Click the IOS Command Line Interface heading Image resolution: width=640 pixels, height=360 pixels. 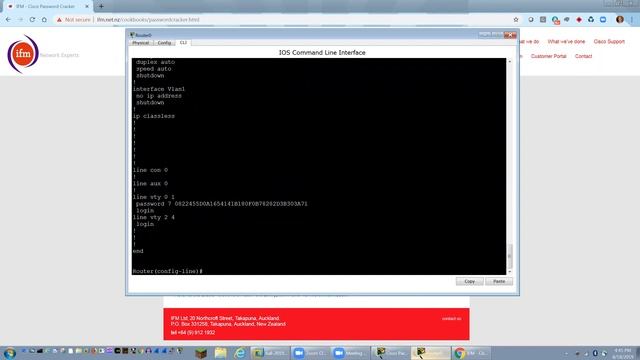tap(322, 53)
